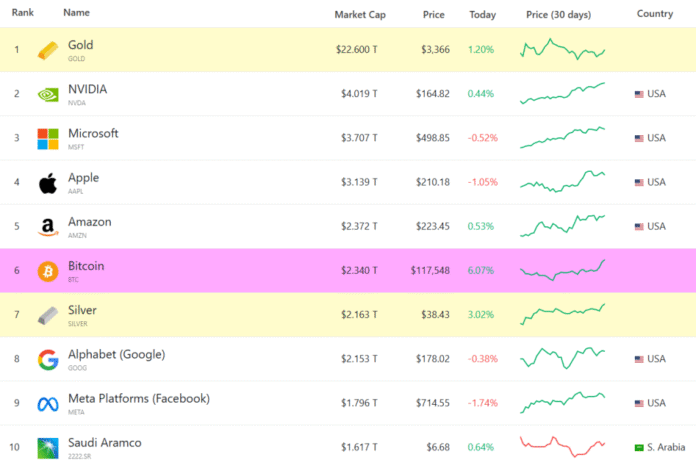This screenshot has width=696, height=468.
Task: Click the Meta infinity logo
Action: click(x=48, y=404)
